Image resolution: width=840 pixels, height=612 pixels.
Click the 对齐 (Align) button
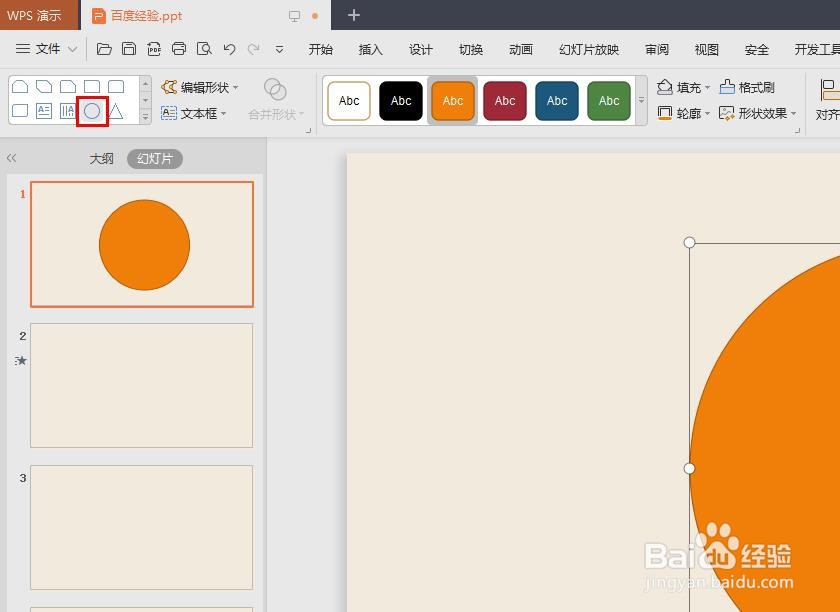(828, 100)
